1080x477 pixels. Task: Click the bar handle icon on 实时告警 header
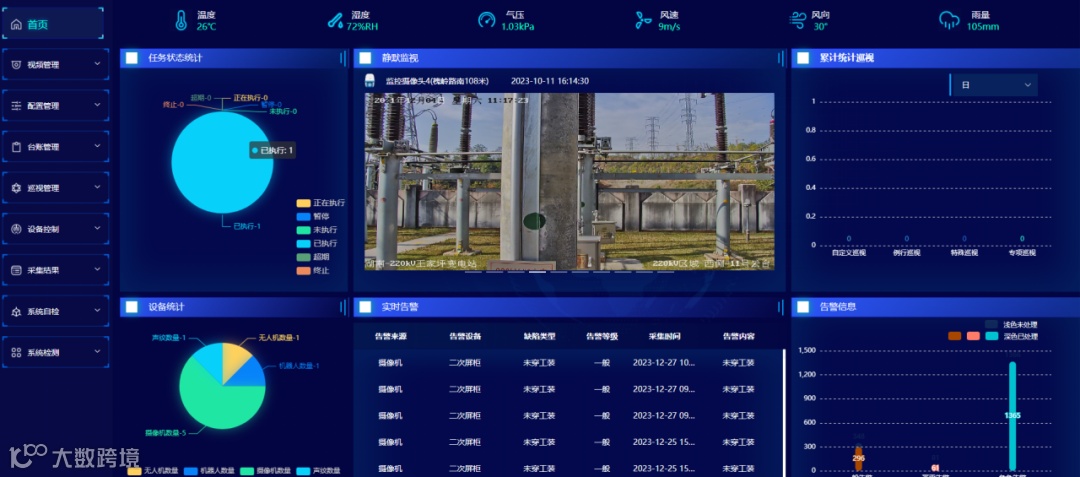pyautogui.click(x=780, y=307)
